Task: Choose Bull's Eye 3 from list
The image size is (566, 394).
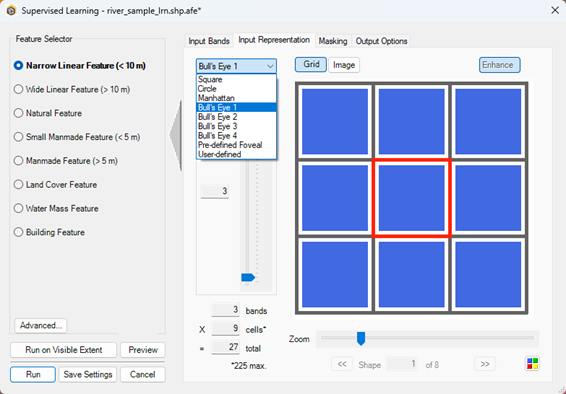Action: tap(236, 126)
